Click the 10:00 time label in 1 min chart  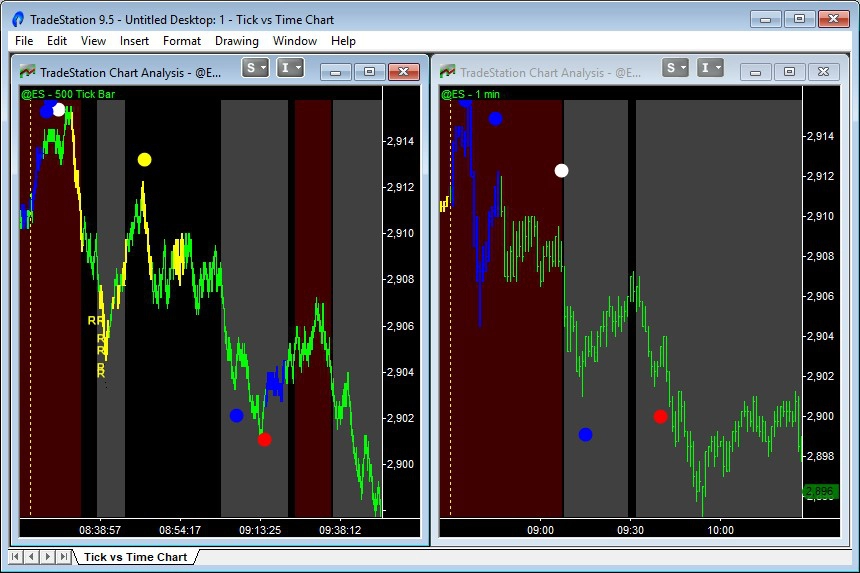(x=720, y=530)
